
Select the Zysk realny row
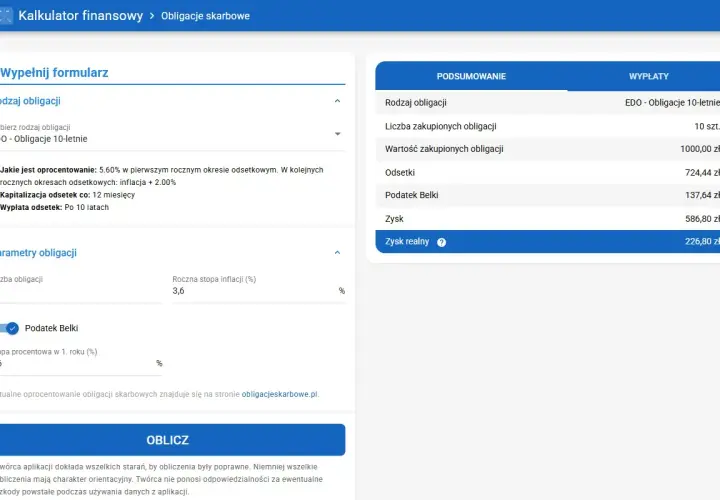pyautogui.click(x=548, y=242)
